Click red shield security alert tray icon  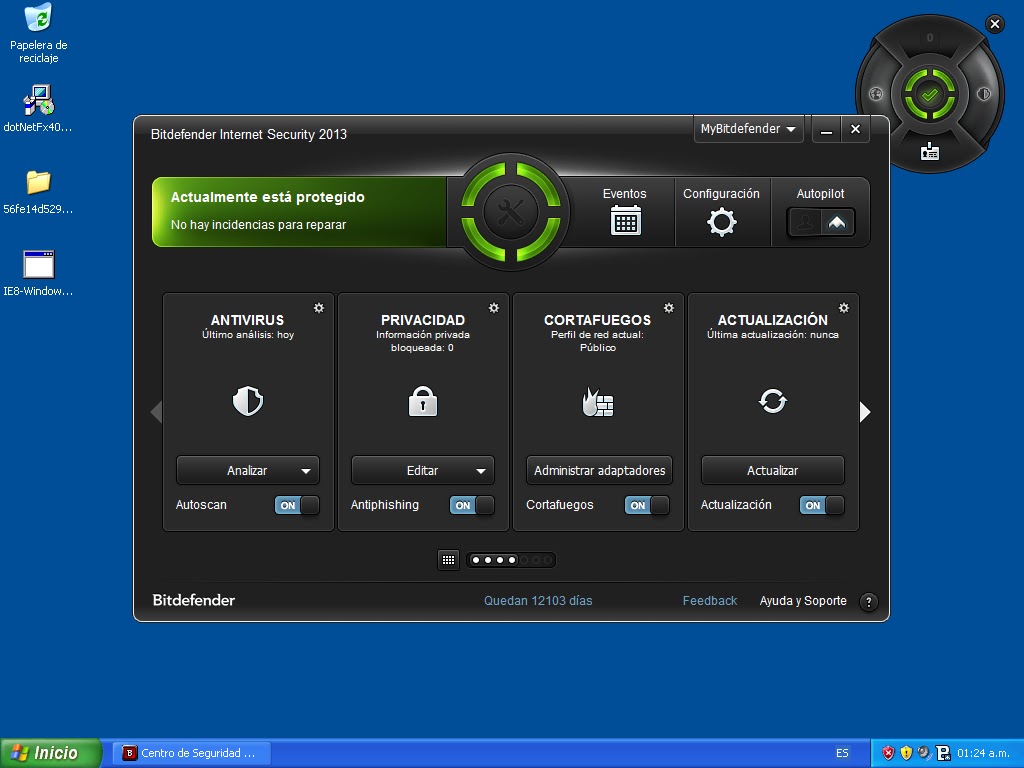click(888, 753)
